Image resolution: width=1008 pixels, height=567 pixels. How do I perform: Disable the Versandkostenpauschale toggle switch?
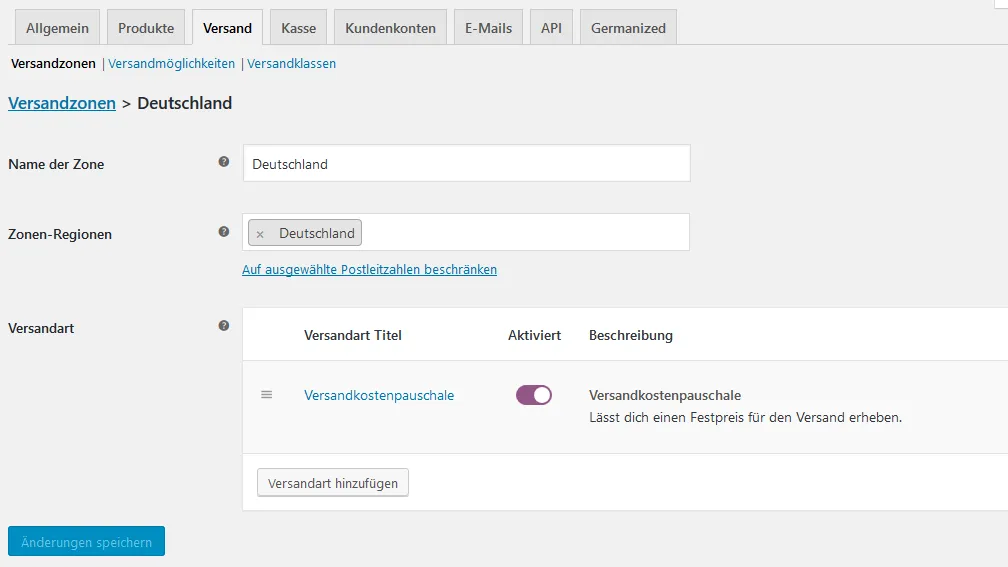point(534,395)
